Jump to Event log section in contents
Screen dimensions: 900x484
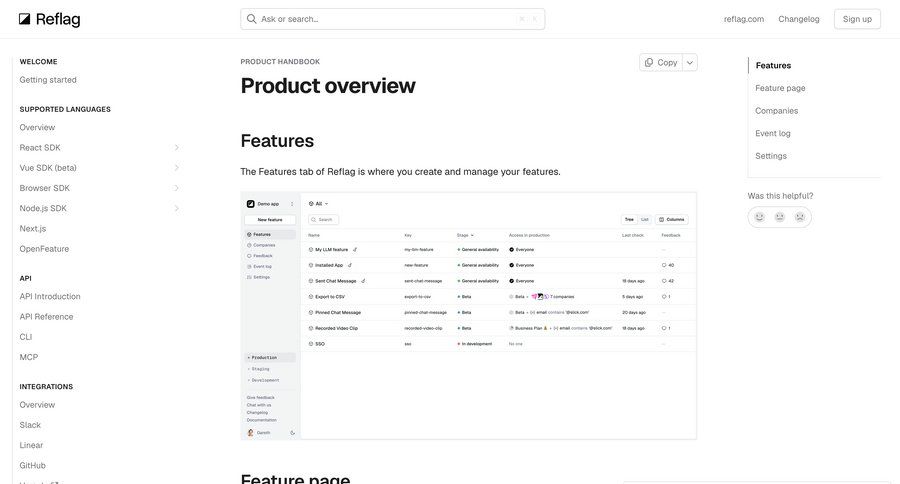[x=773, y=133]
